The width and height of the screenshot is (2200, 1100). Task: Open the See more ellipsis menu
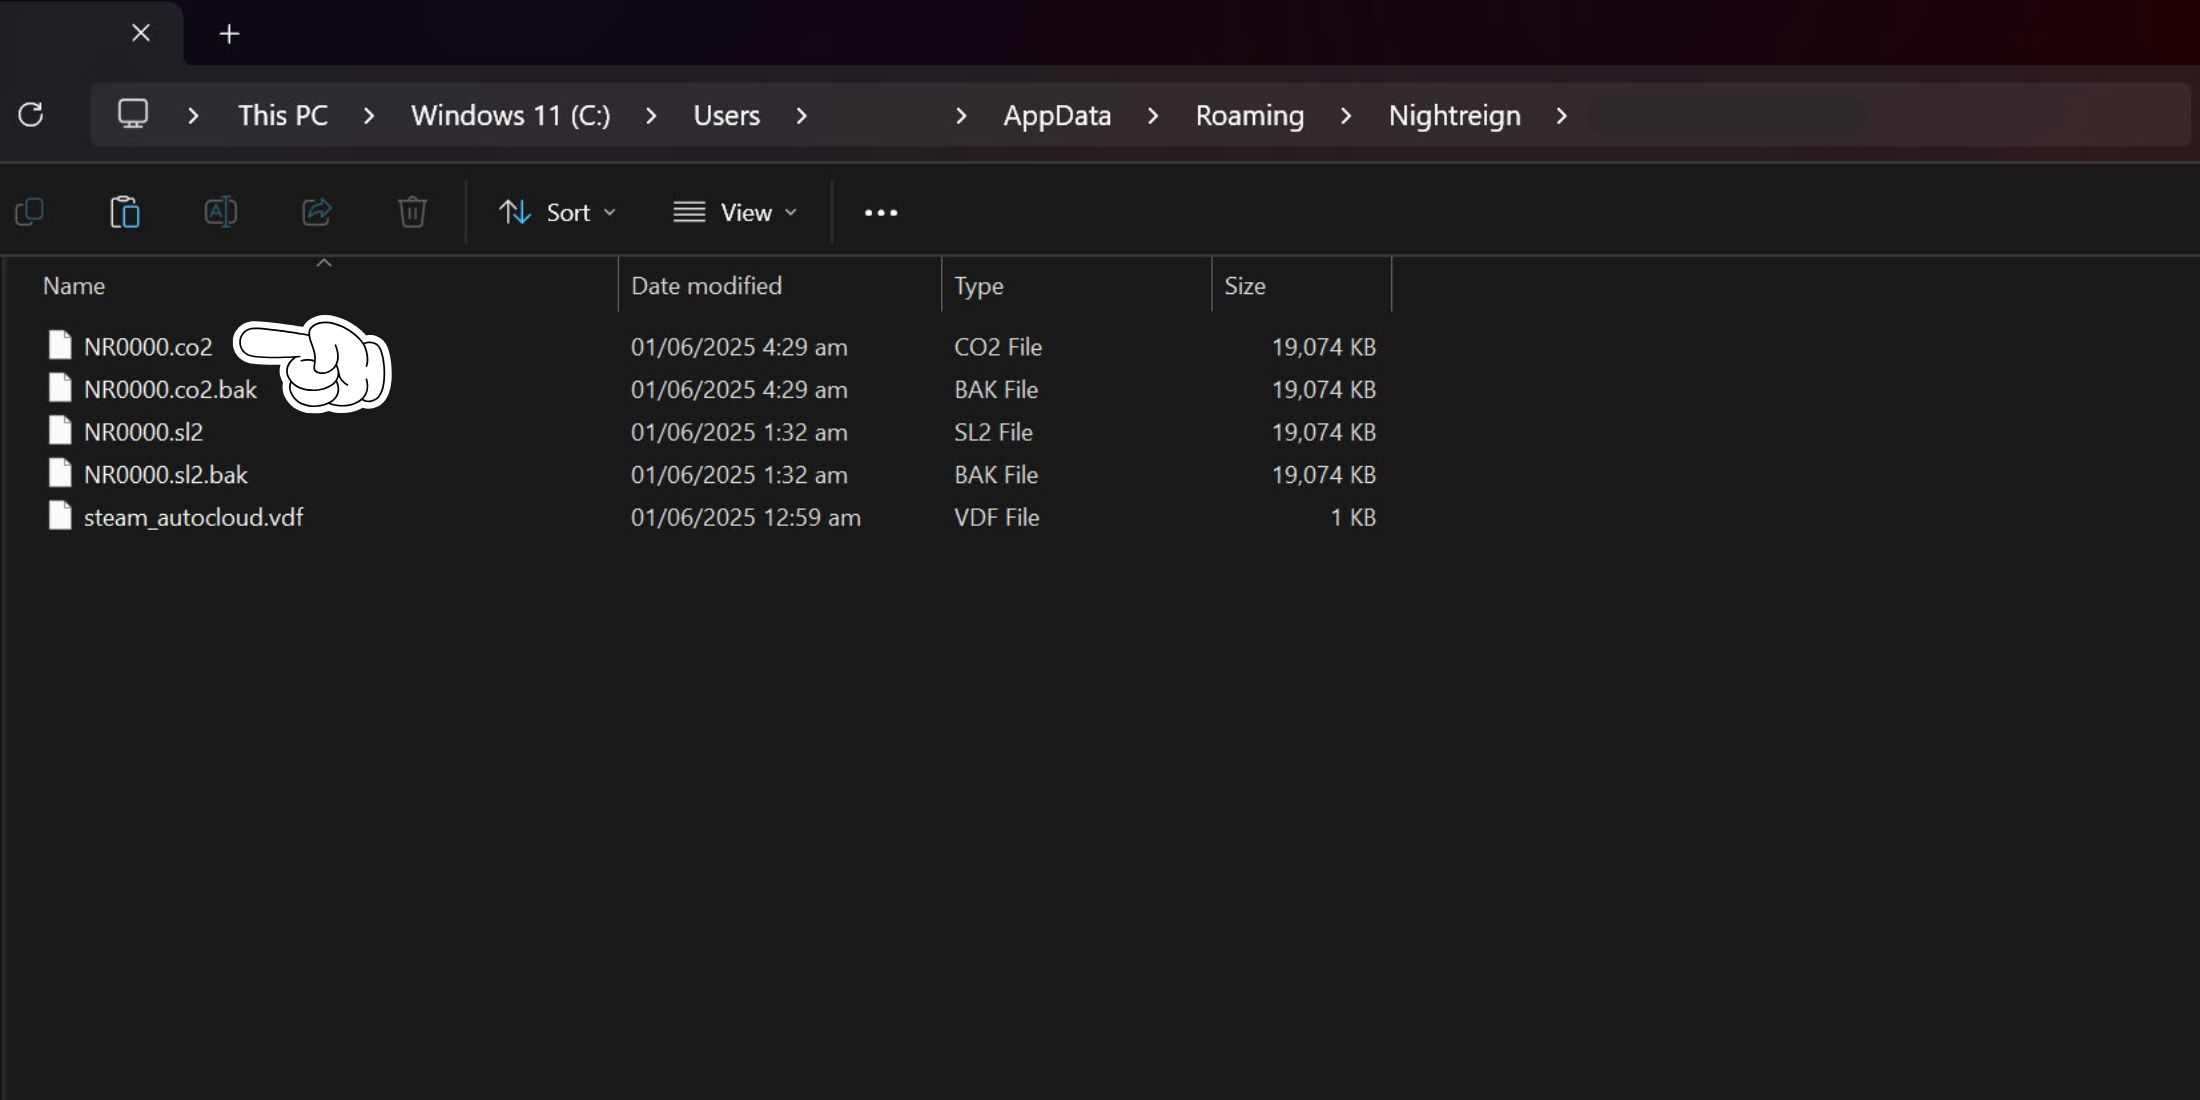tap(880, 213)
